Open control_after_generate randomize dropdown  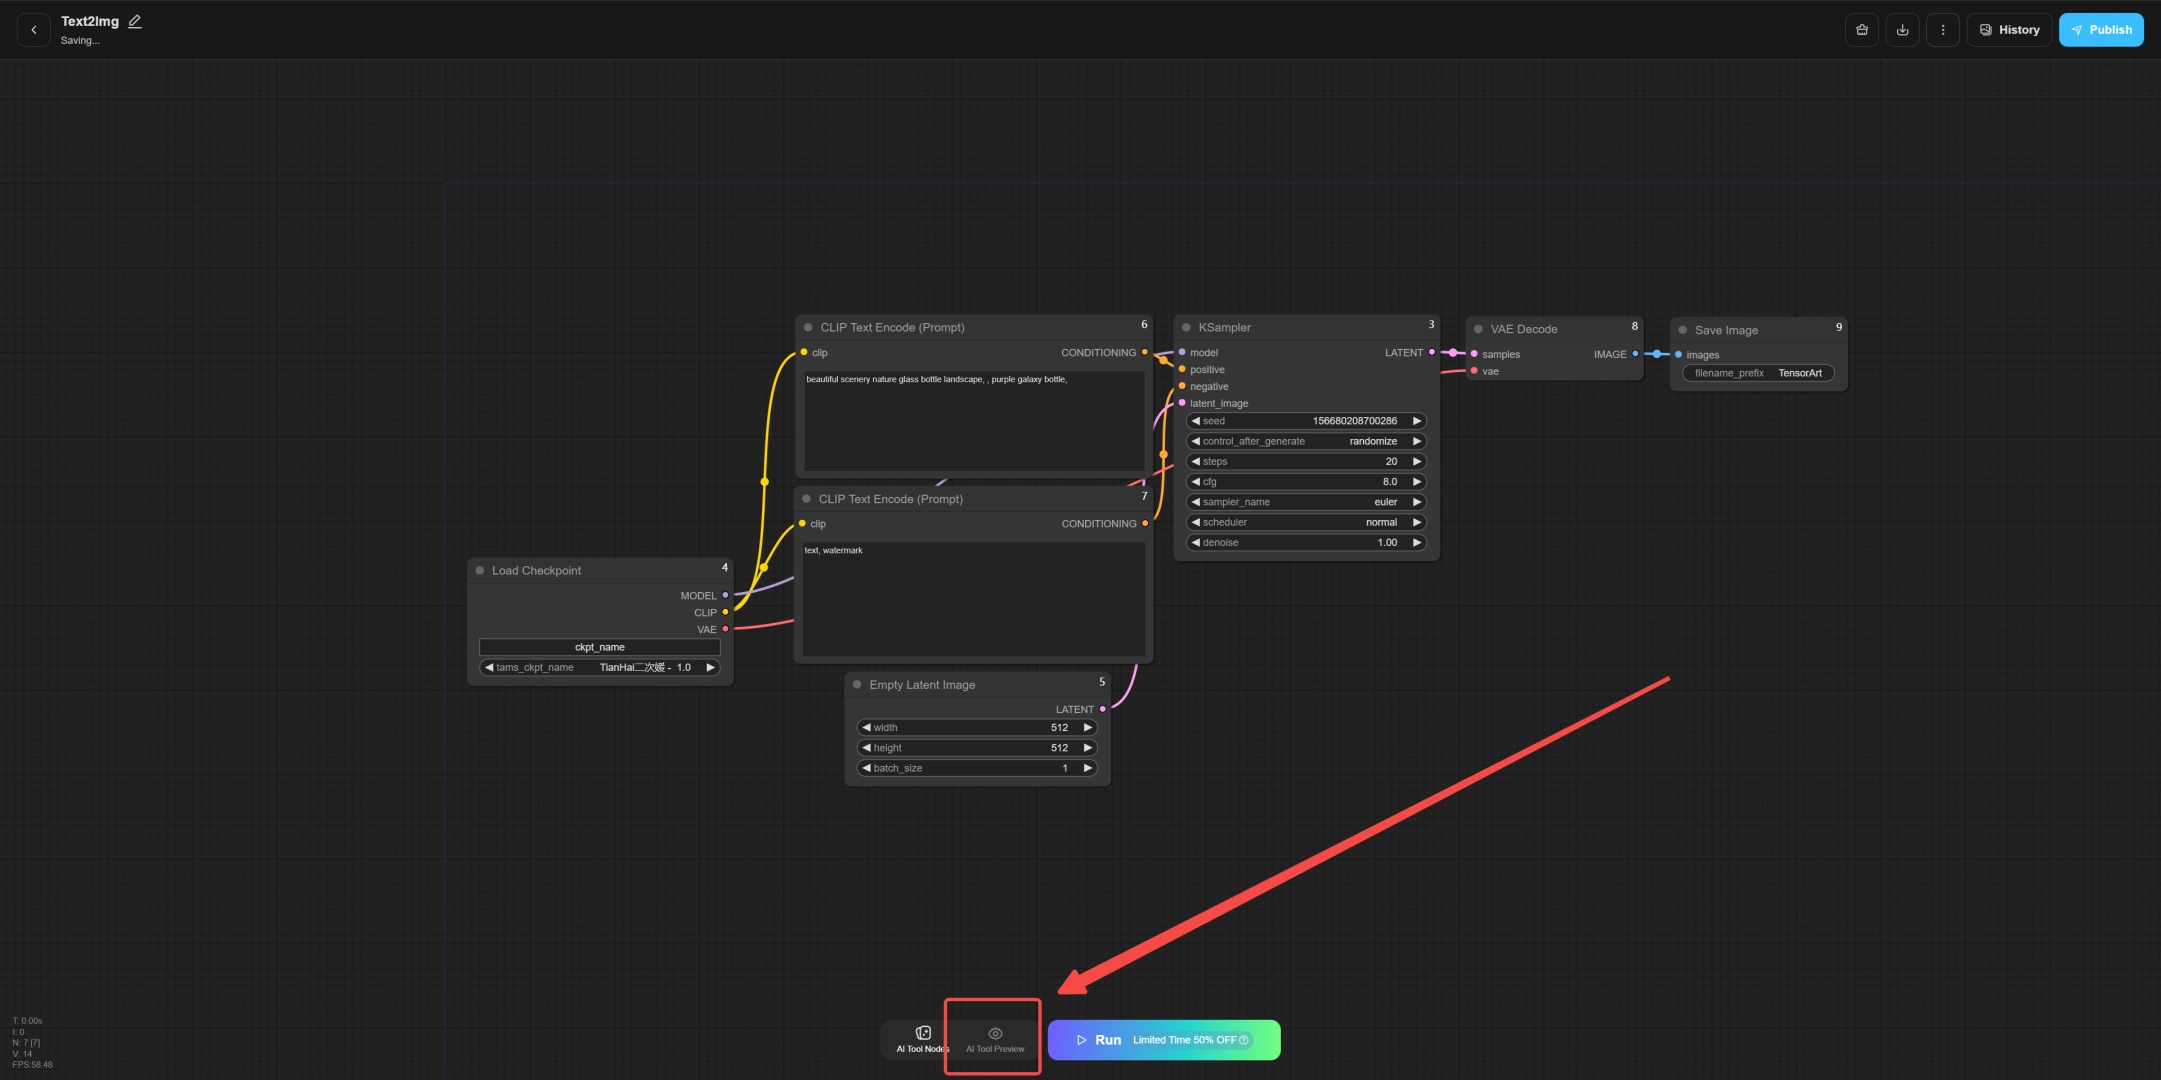click(x=1305, y=441)
